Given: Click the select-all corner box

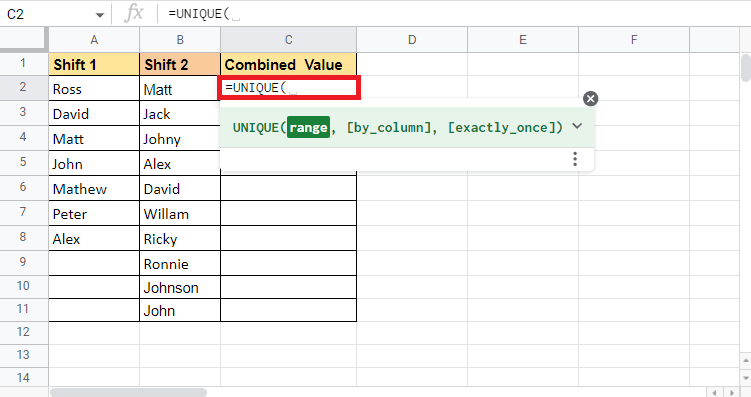Looking at the screenshot, I should [24, 39].
